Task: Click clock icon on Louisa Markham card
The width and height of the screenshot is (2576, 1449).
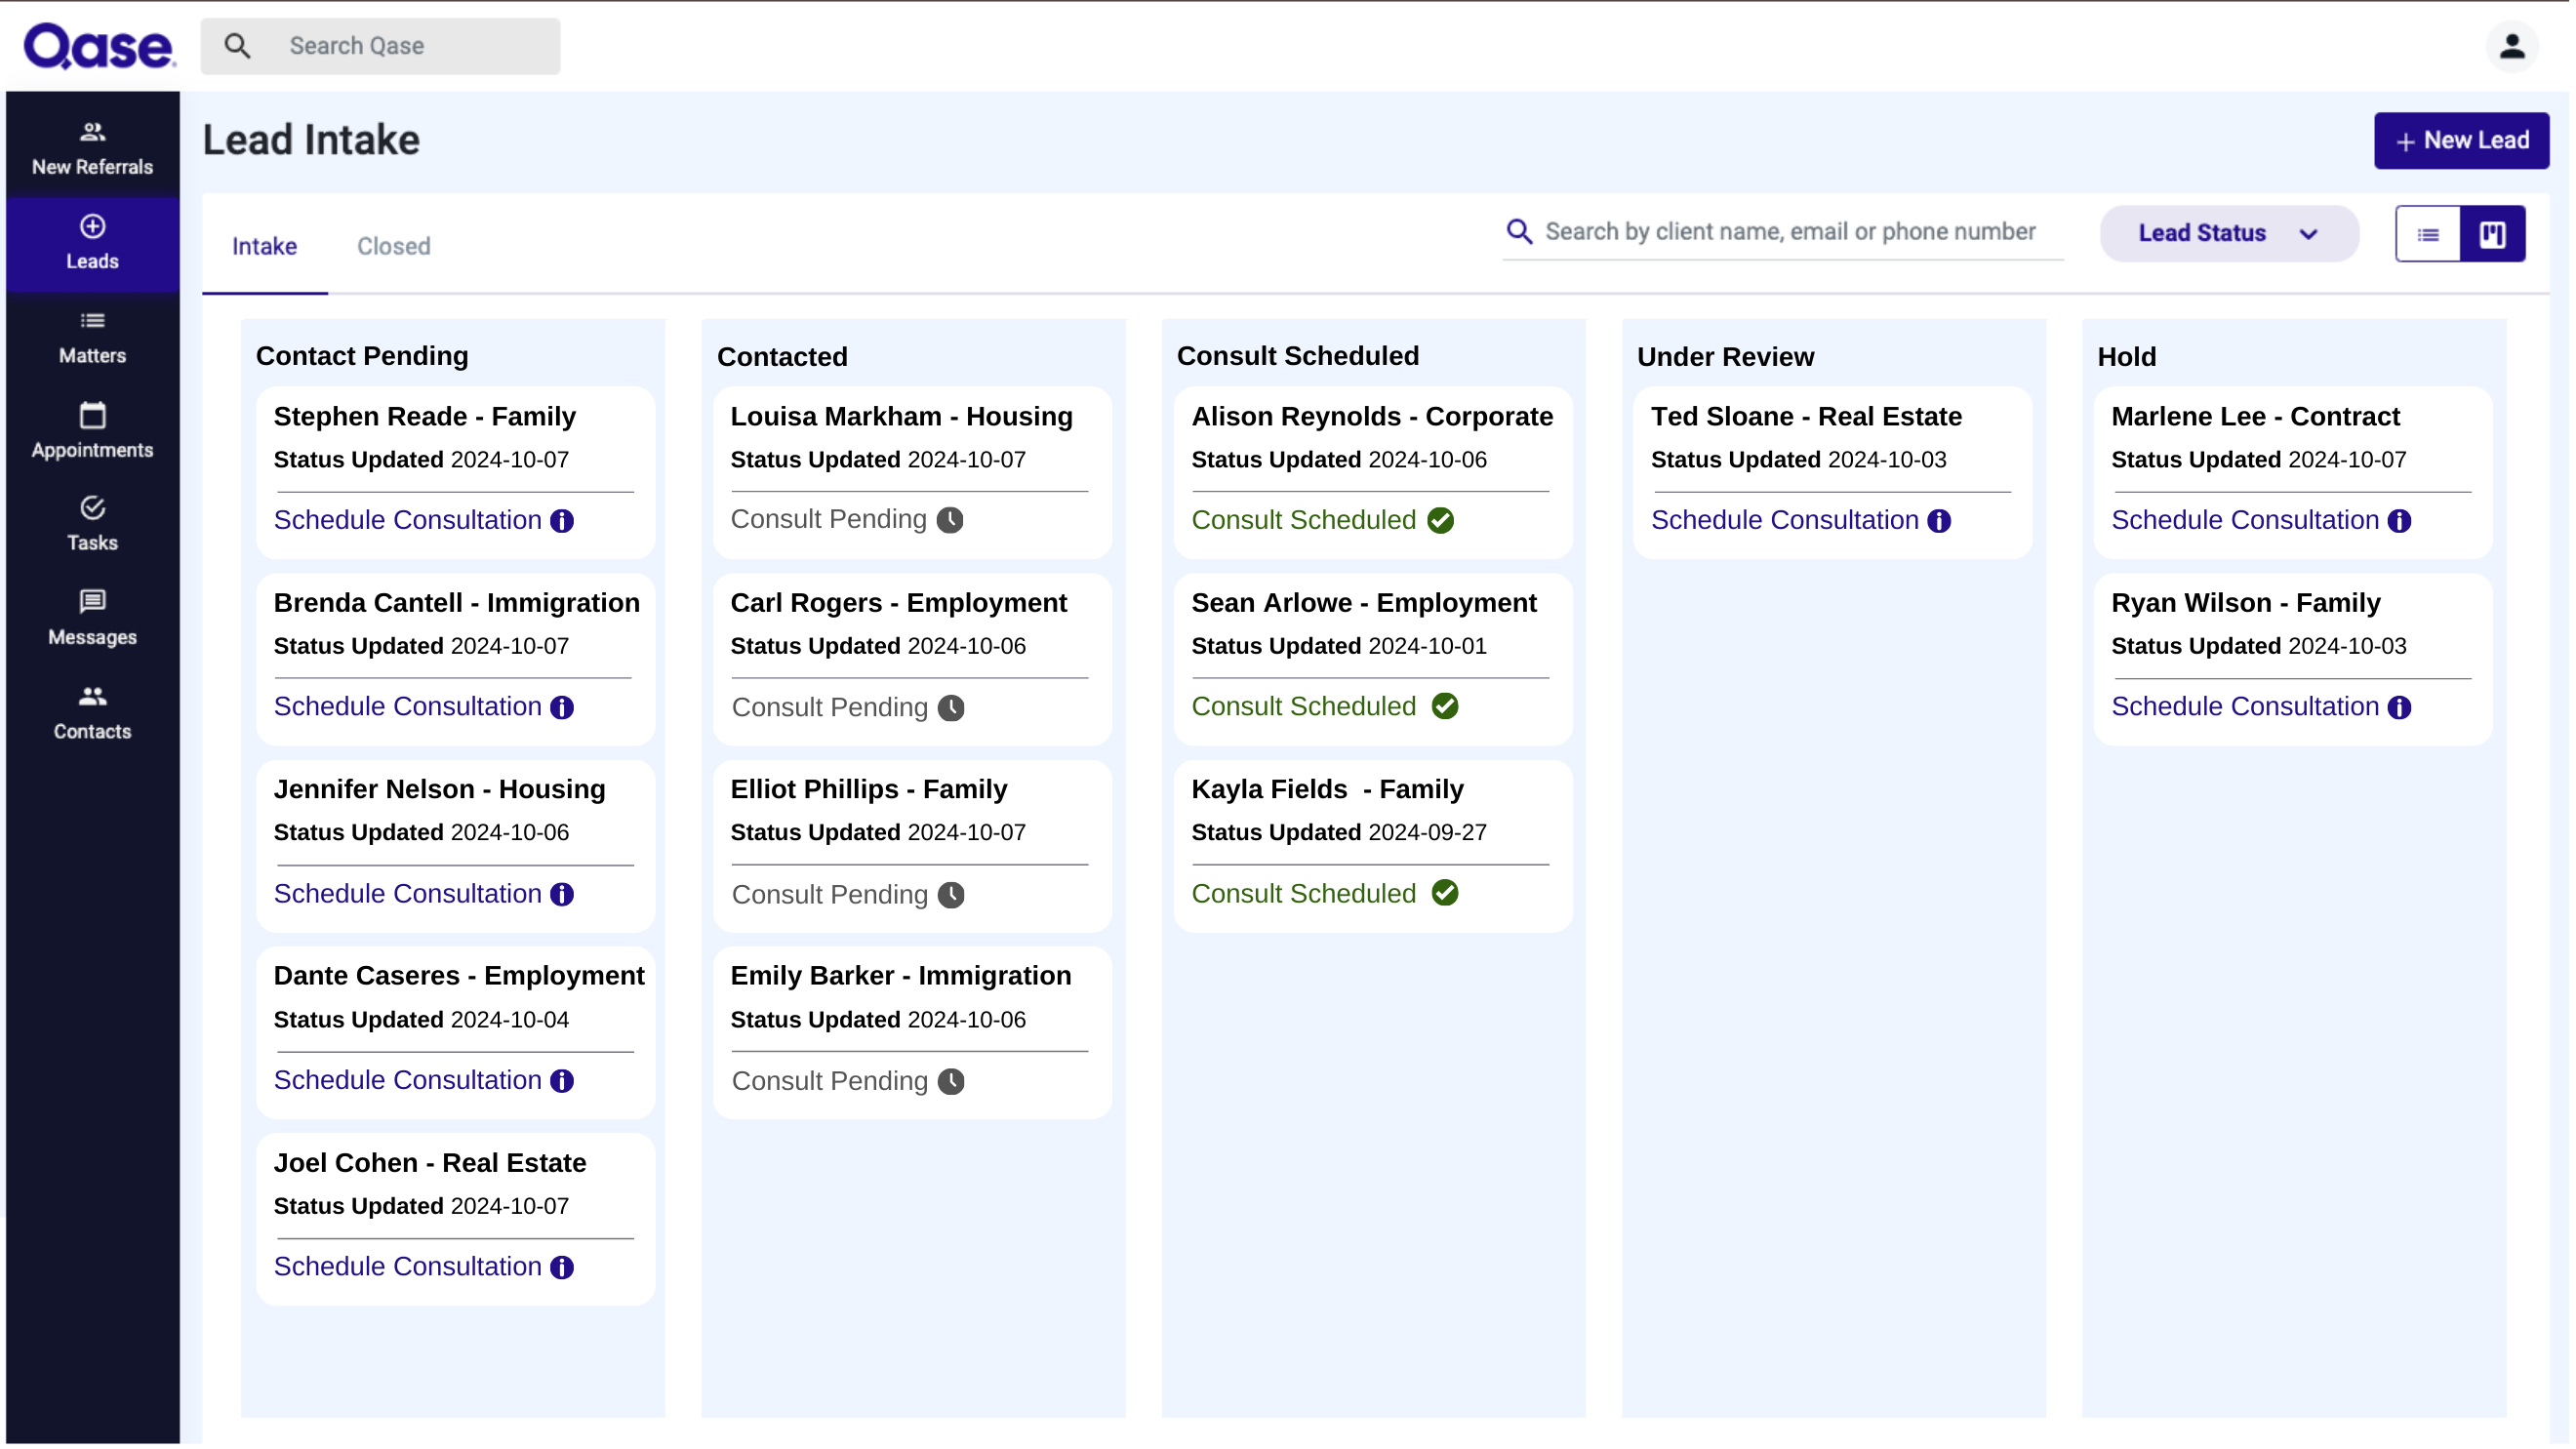Action: pyautogui.click(x=951, y=521)
